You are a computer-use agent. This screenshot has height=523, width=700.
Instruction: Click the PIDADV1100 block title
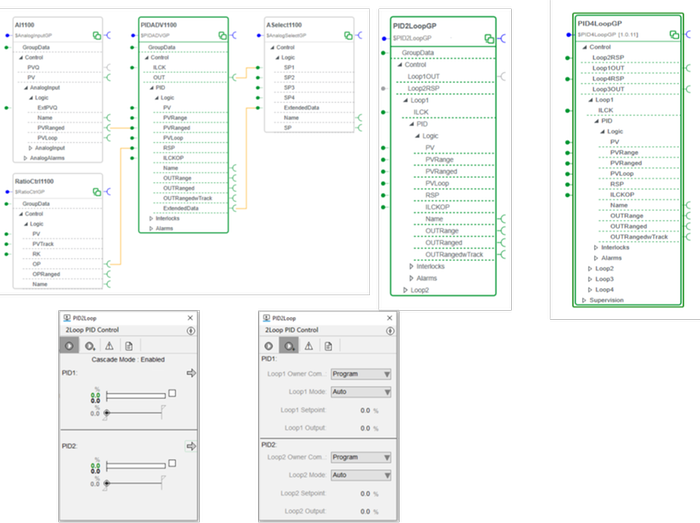click(158, 25)
